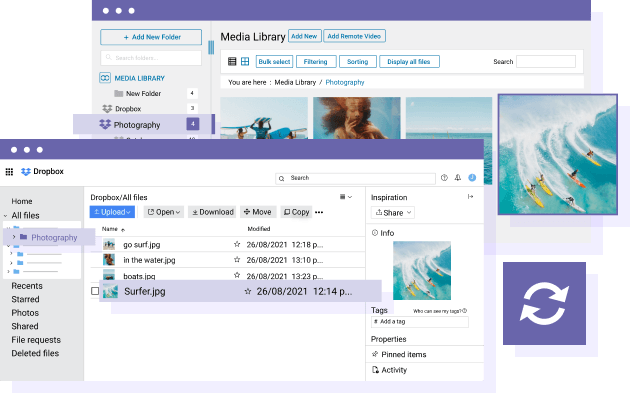Click the Media Library infinity icon
The image size is (630, 393).
tap(105, 78)
